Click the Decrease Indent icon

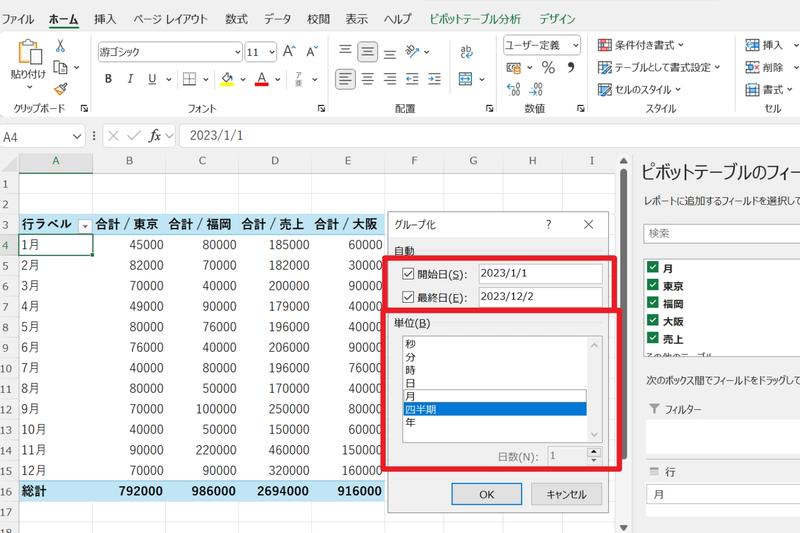pos(412,79)
